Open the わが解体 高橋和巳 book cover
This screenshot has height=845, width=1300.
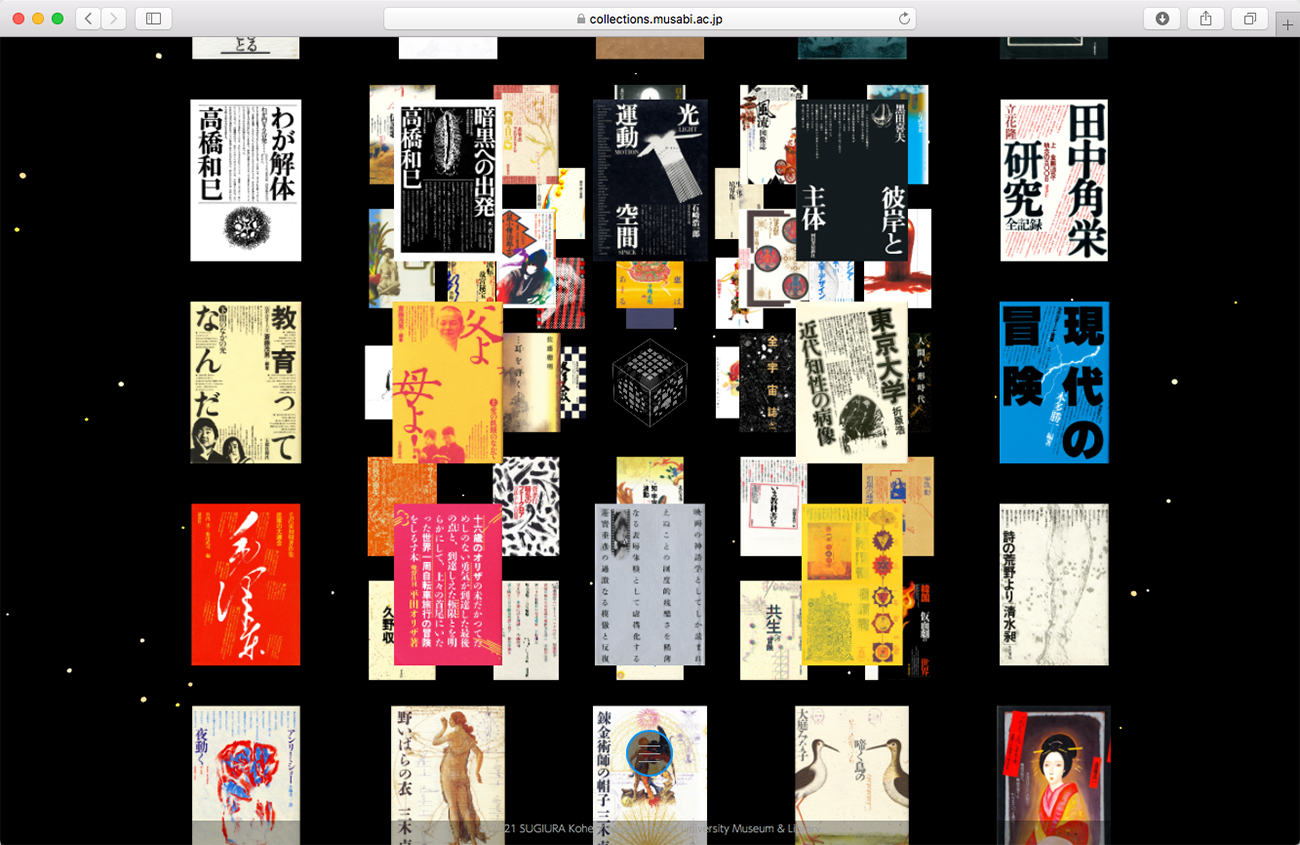tap(246, 180)
